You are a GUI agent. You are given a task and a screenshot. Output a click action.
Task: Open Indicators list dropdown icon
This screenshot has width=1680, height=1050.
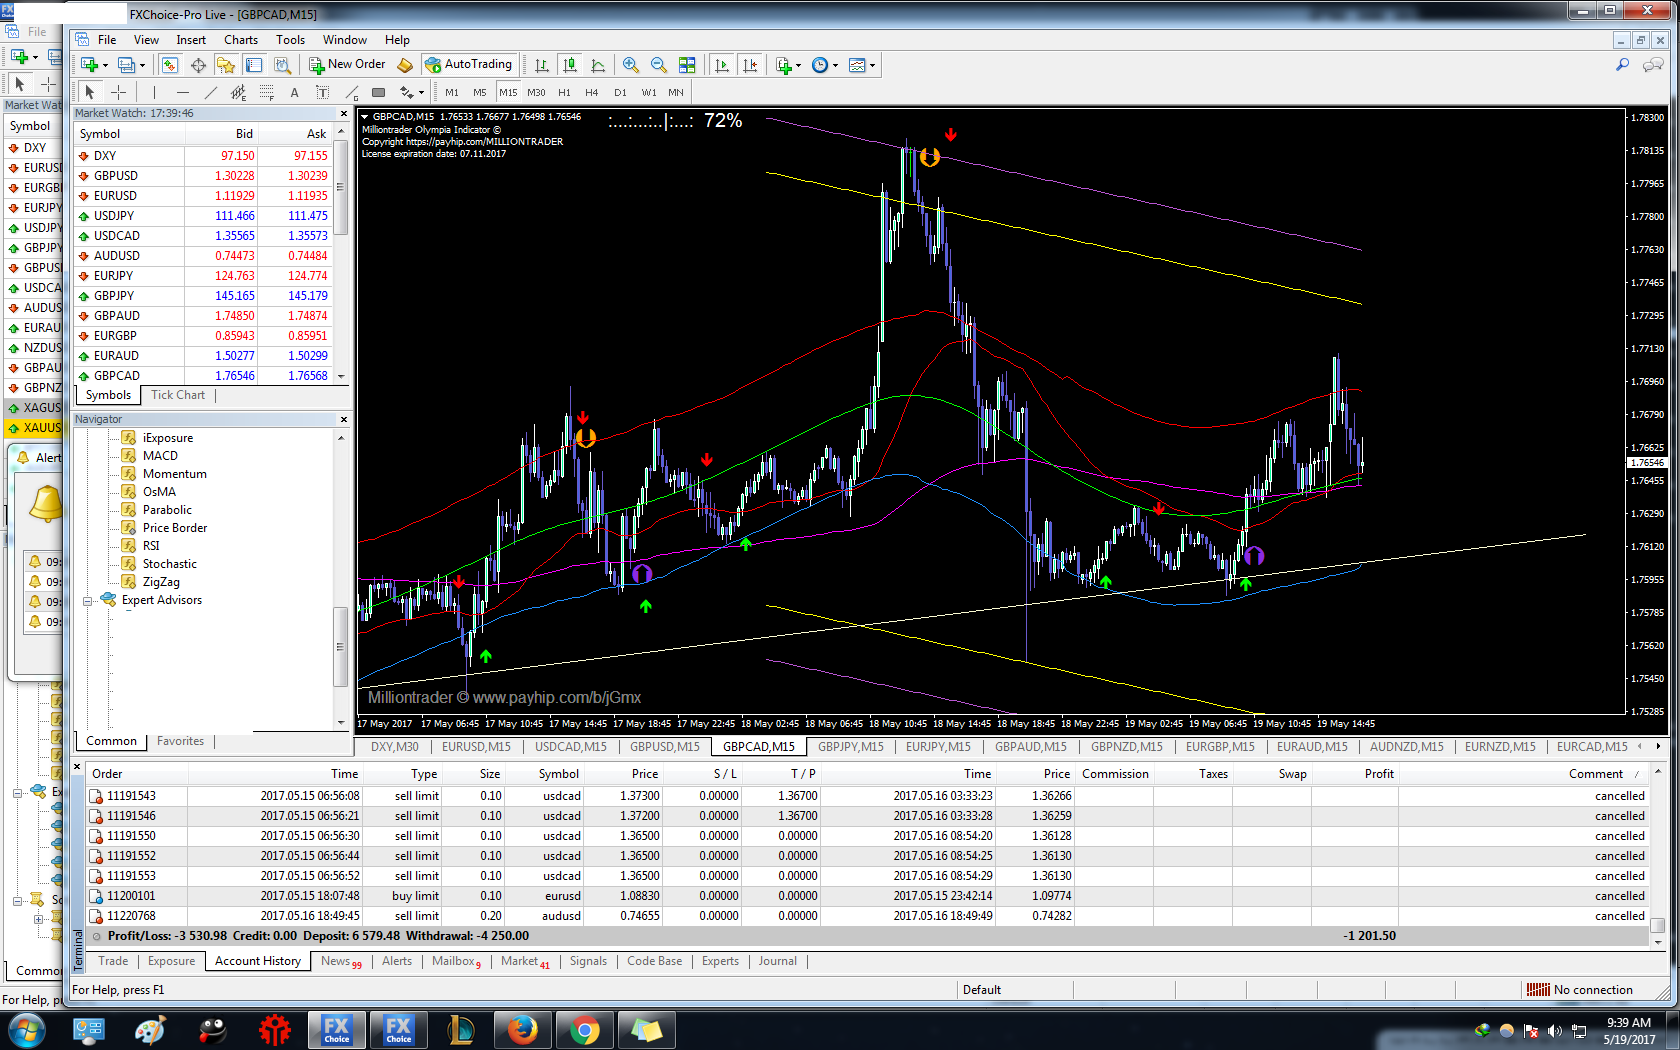point(788,65)
